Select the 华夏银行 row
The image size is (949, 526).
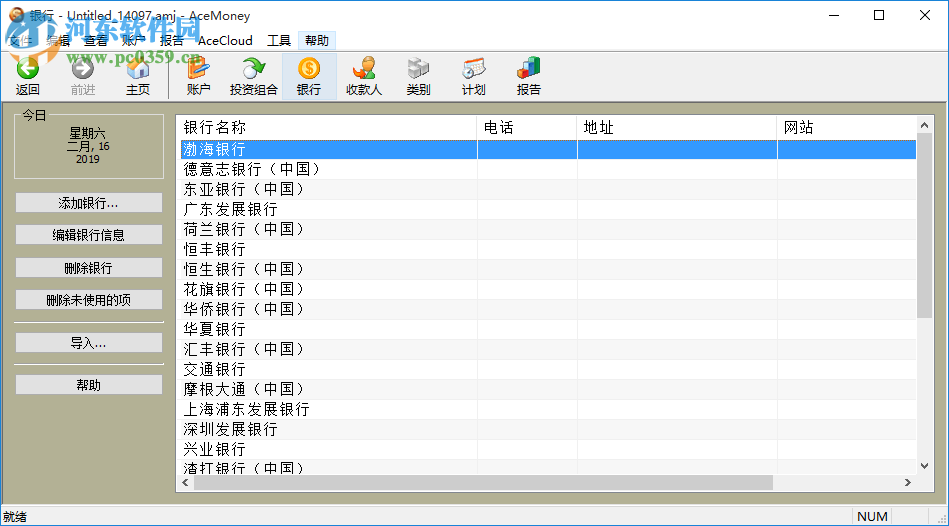[x=548, y=329]
